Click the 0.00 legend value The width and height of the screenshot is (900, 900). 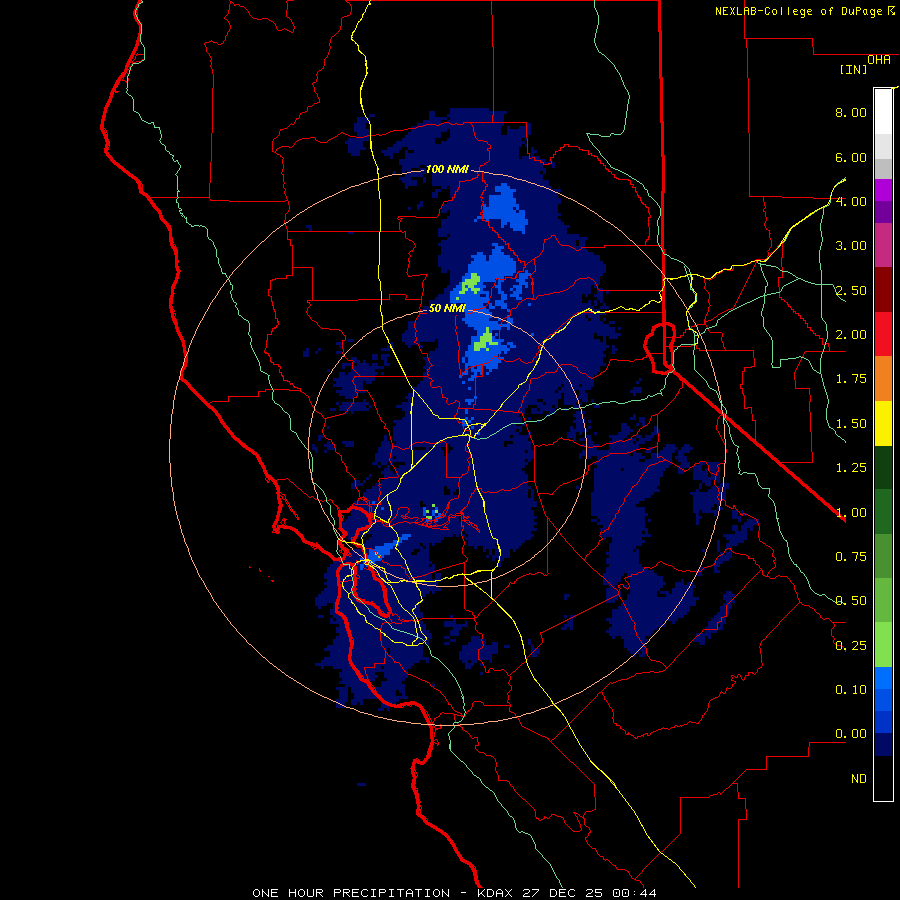tap(851, 734)
